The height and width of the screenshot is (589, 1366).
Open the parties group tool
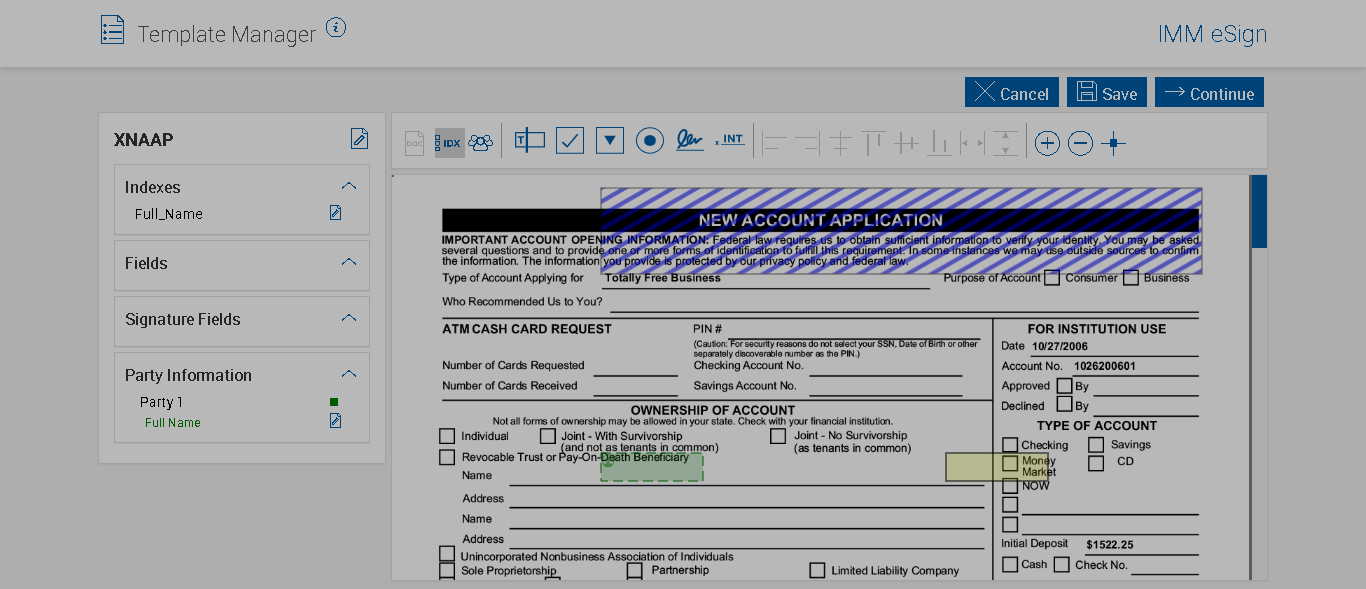click(x=481, y=142)
